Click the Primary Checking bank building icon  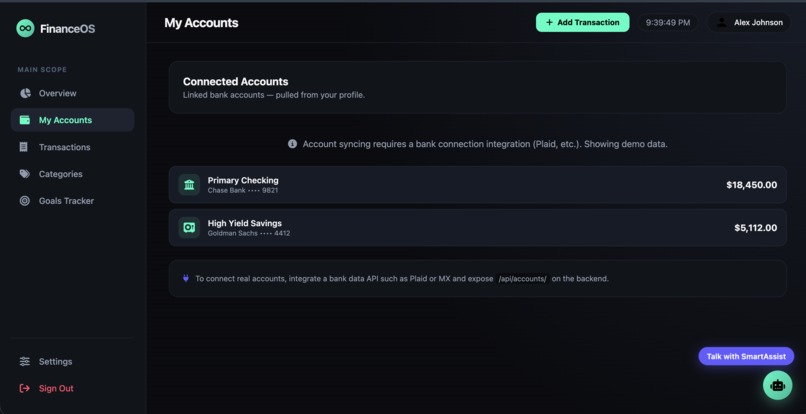tap(189, 185)
